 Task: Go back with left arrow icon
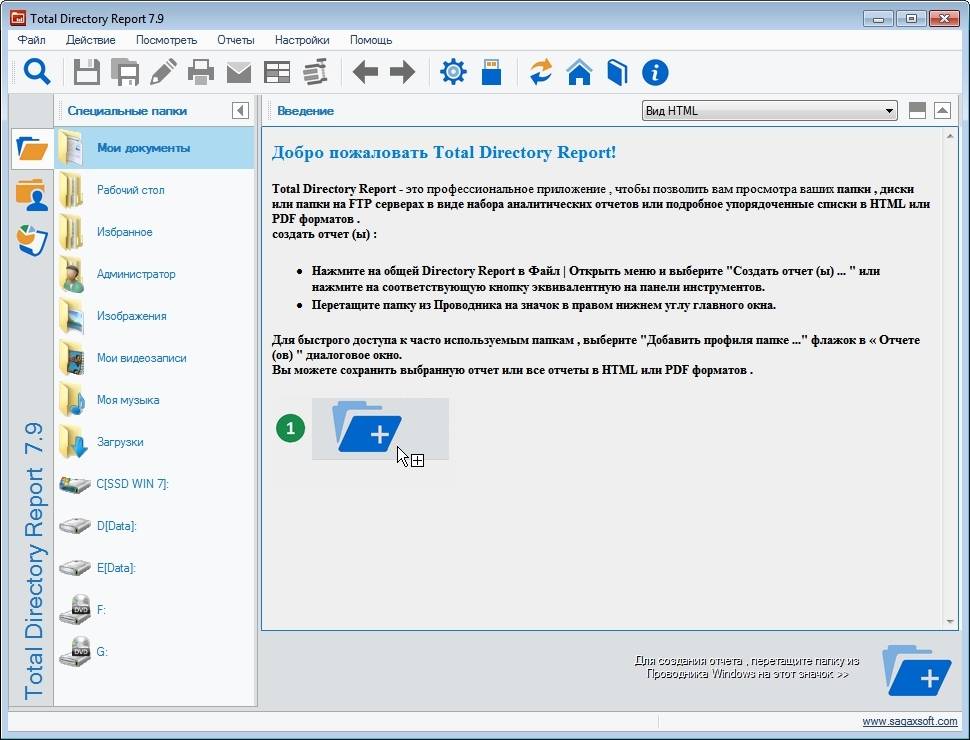pos(366,72)
